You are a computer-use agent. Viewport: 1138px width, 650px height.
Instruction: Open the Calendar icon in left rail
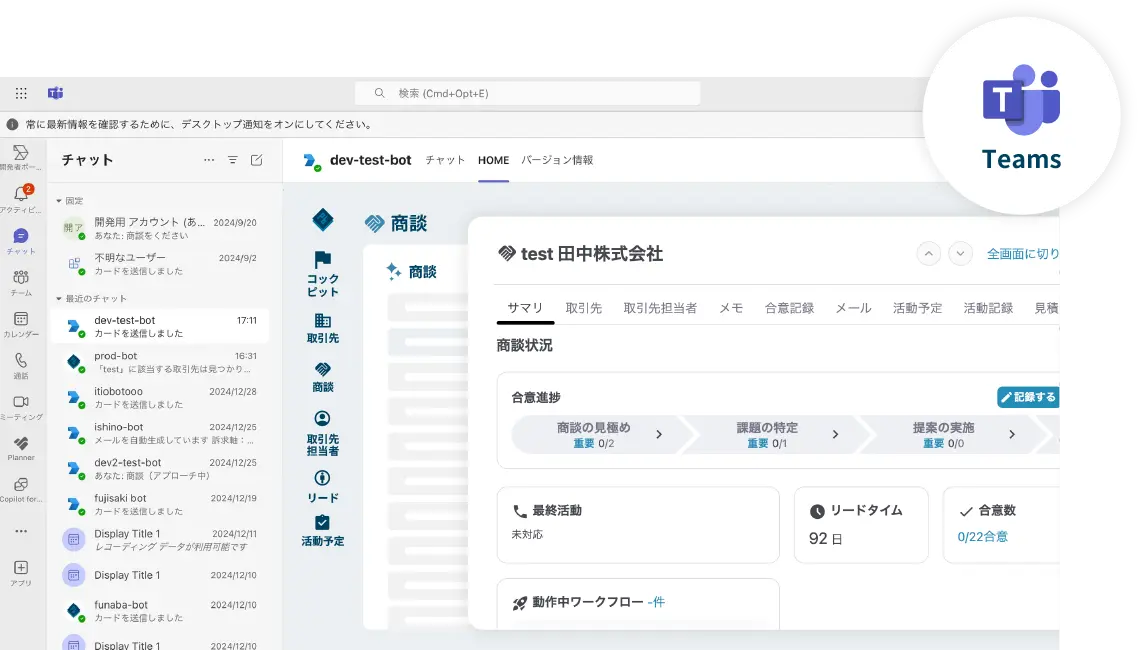(x=20, y=319)
